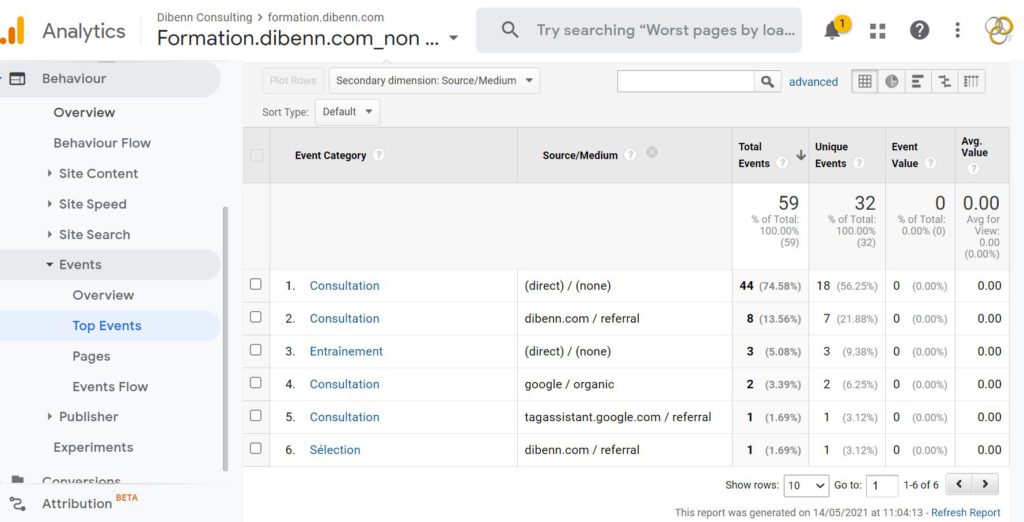This screenshot has width=1024, height=522.
Task: Open the help question mark icon
Action: click(920, 30)
